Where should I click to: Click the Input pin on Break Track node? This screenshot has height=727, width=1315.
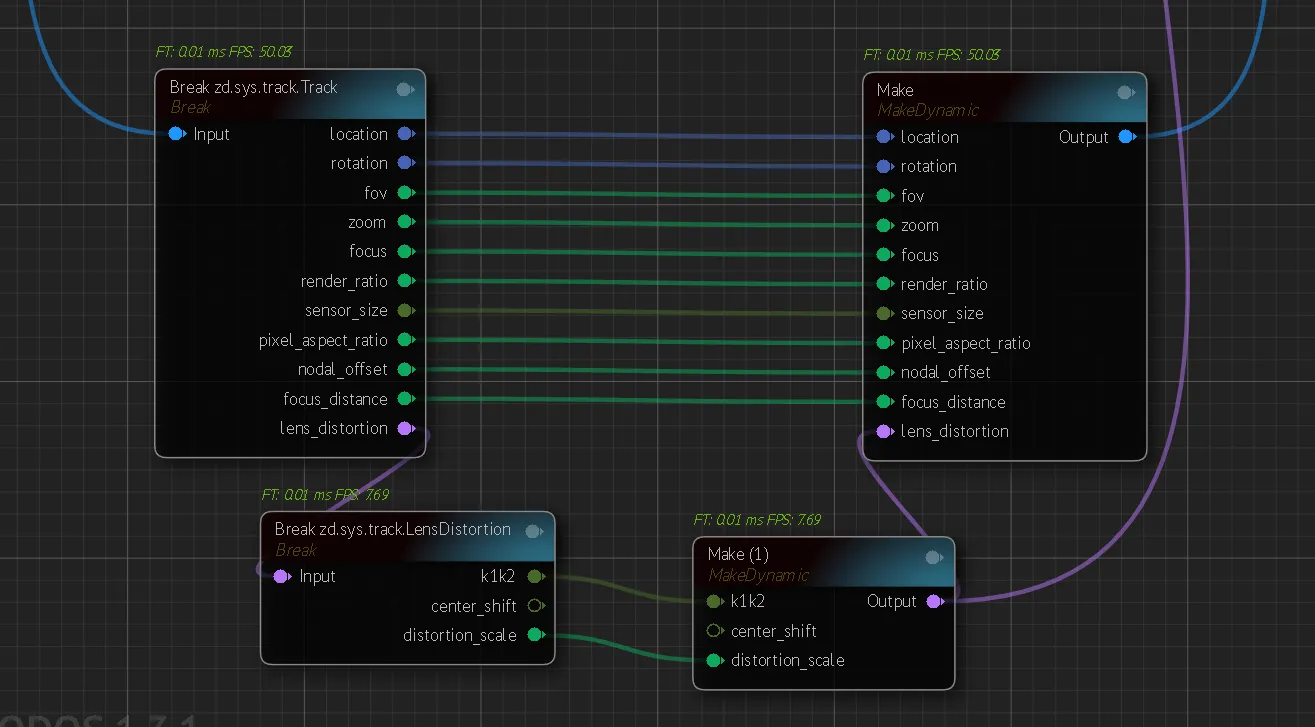(177, 134)
